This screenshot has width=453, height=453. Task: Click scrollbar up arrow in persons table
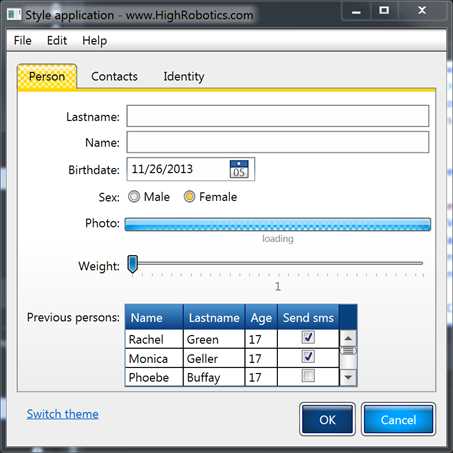(x=348, y=339)
